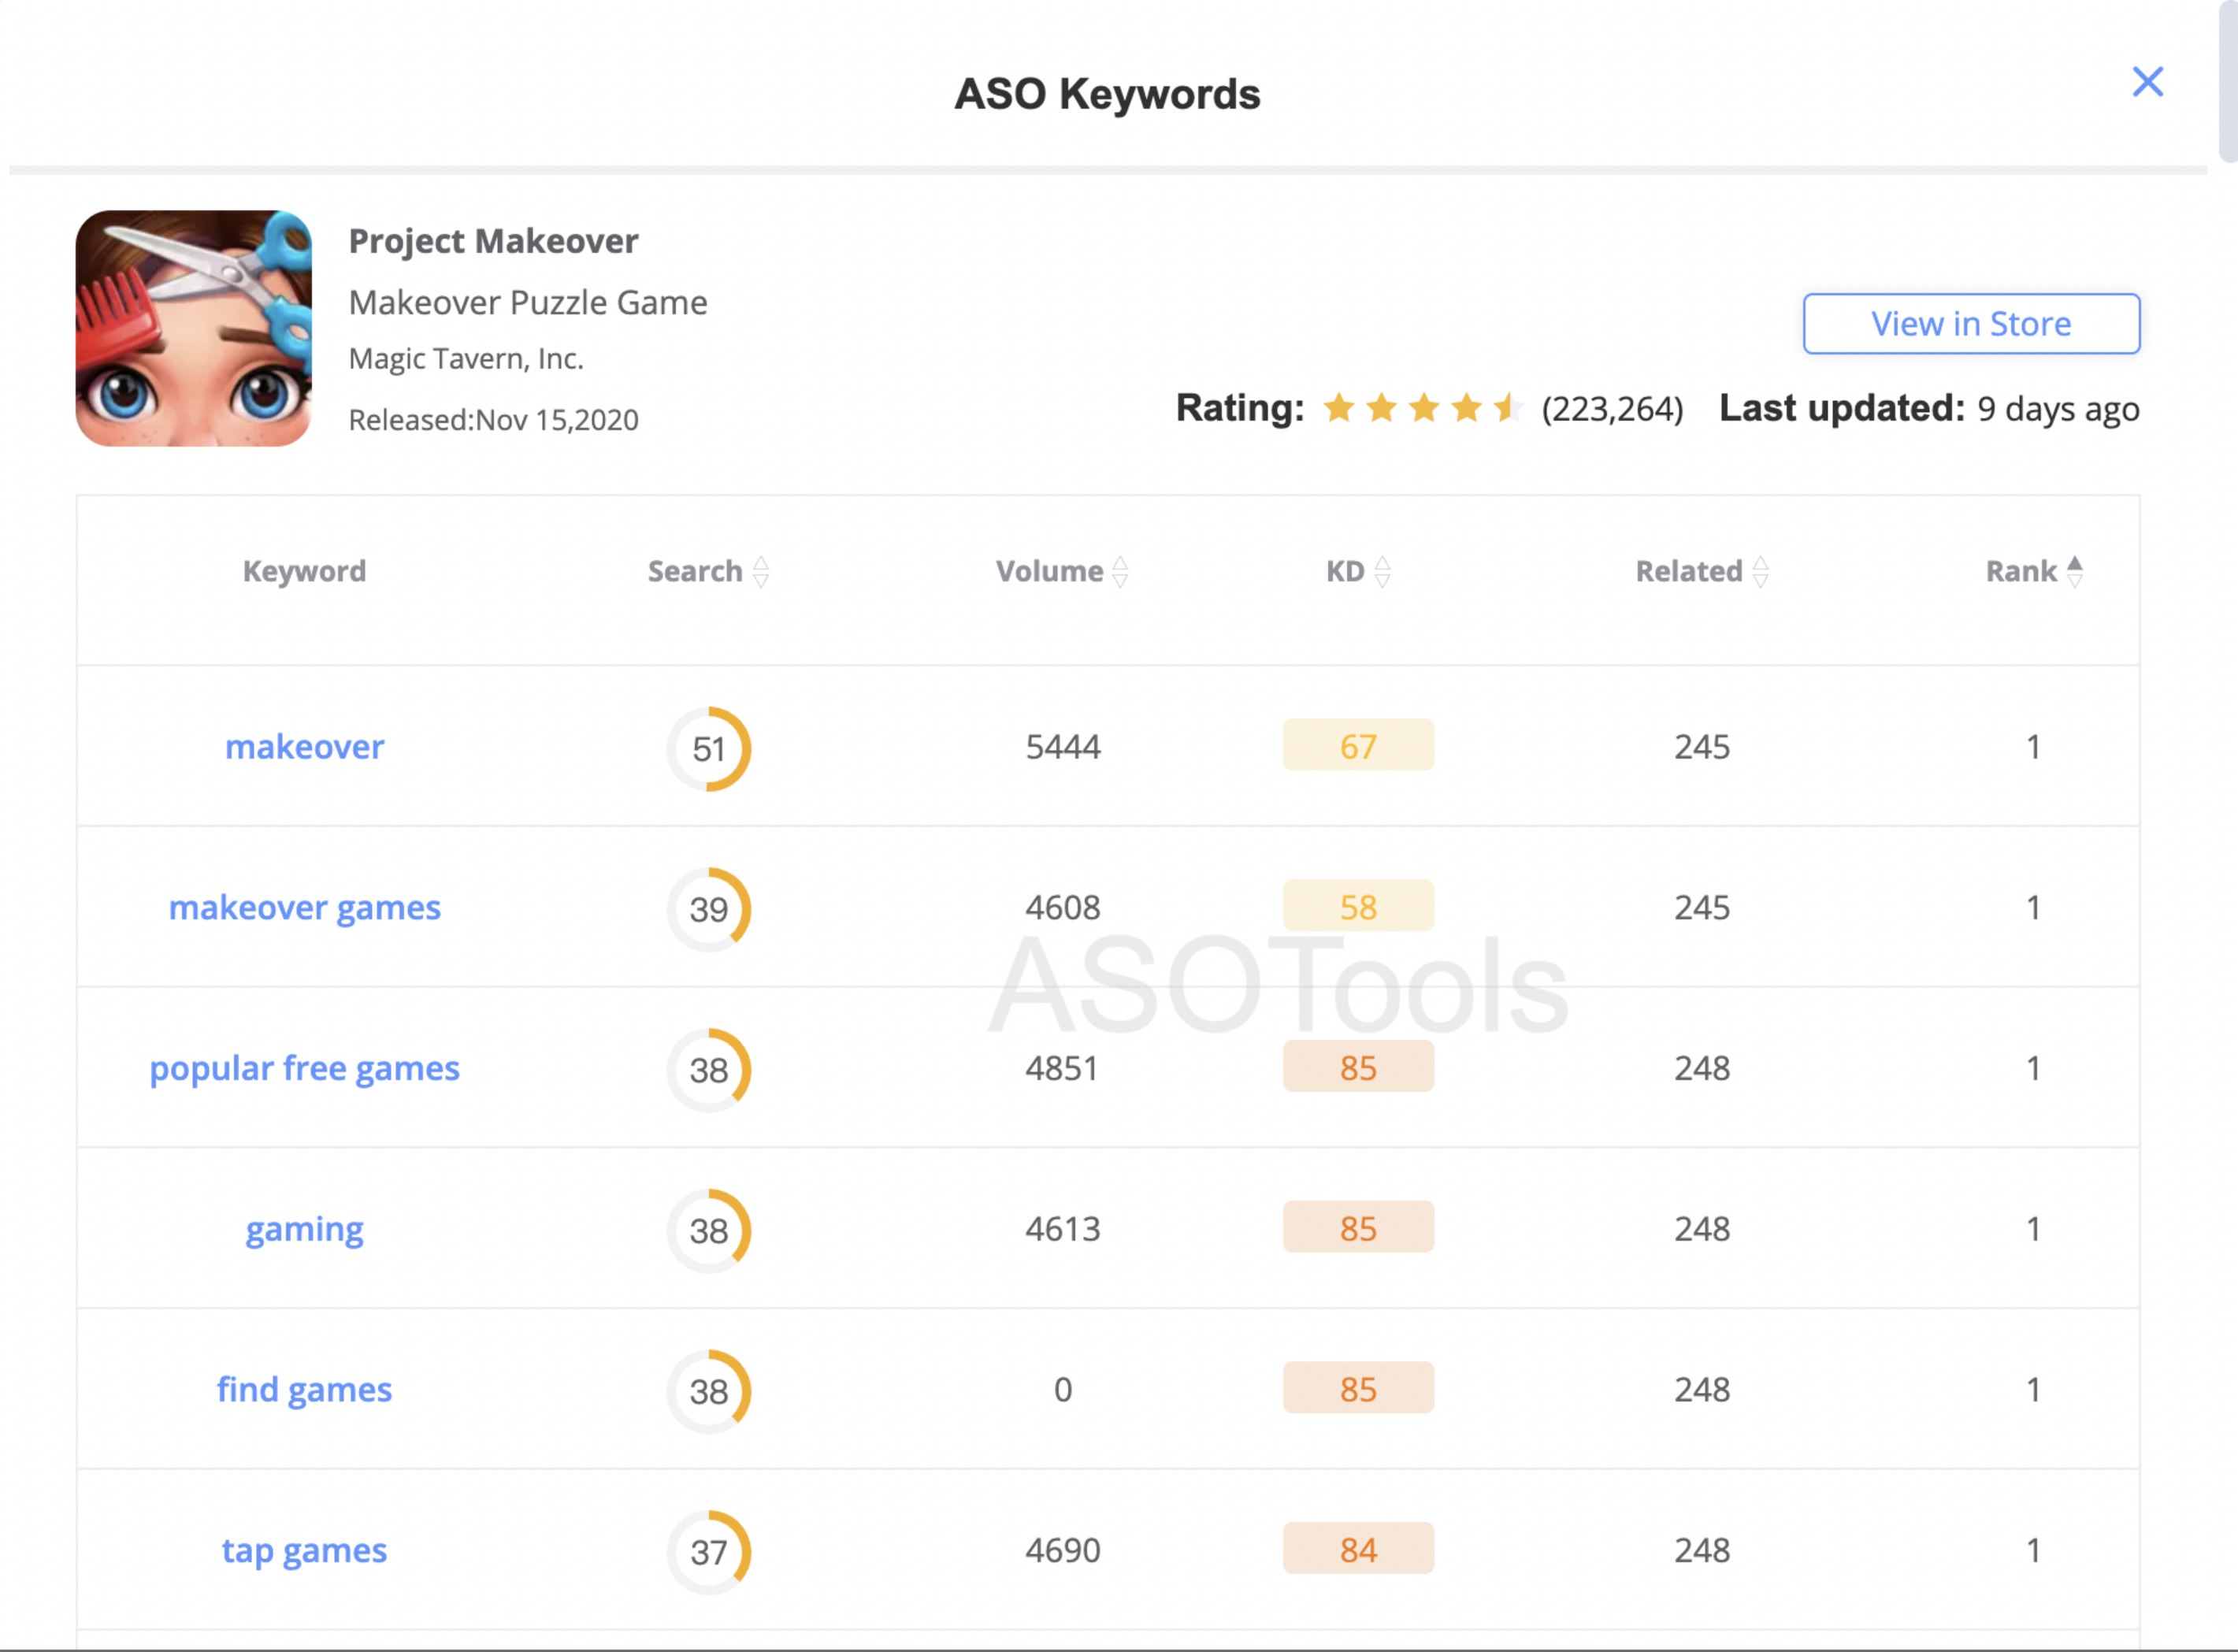
Task: Sort table by Volume column arrows
Action: click(1120, 572)
